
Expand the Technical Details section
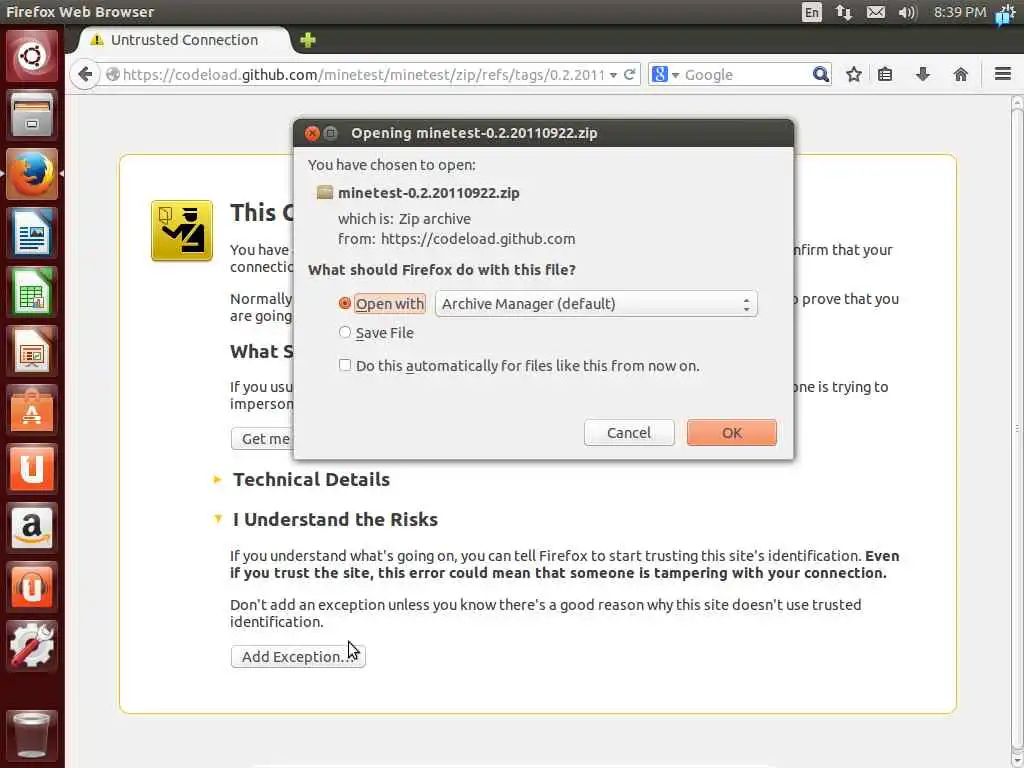pyautogui.click(x=217, y=479)
